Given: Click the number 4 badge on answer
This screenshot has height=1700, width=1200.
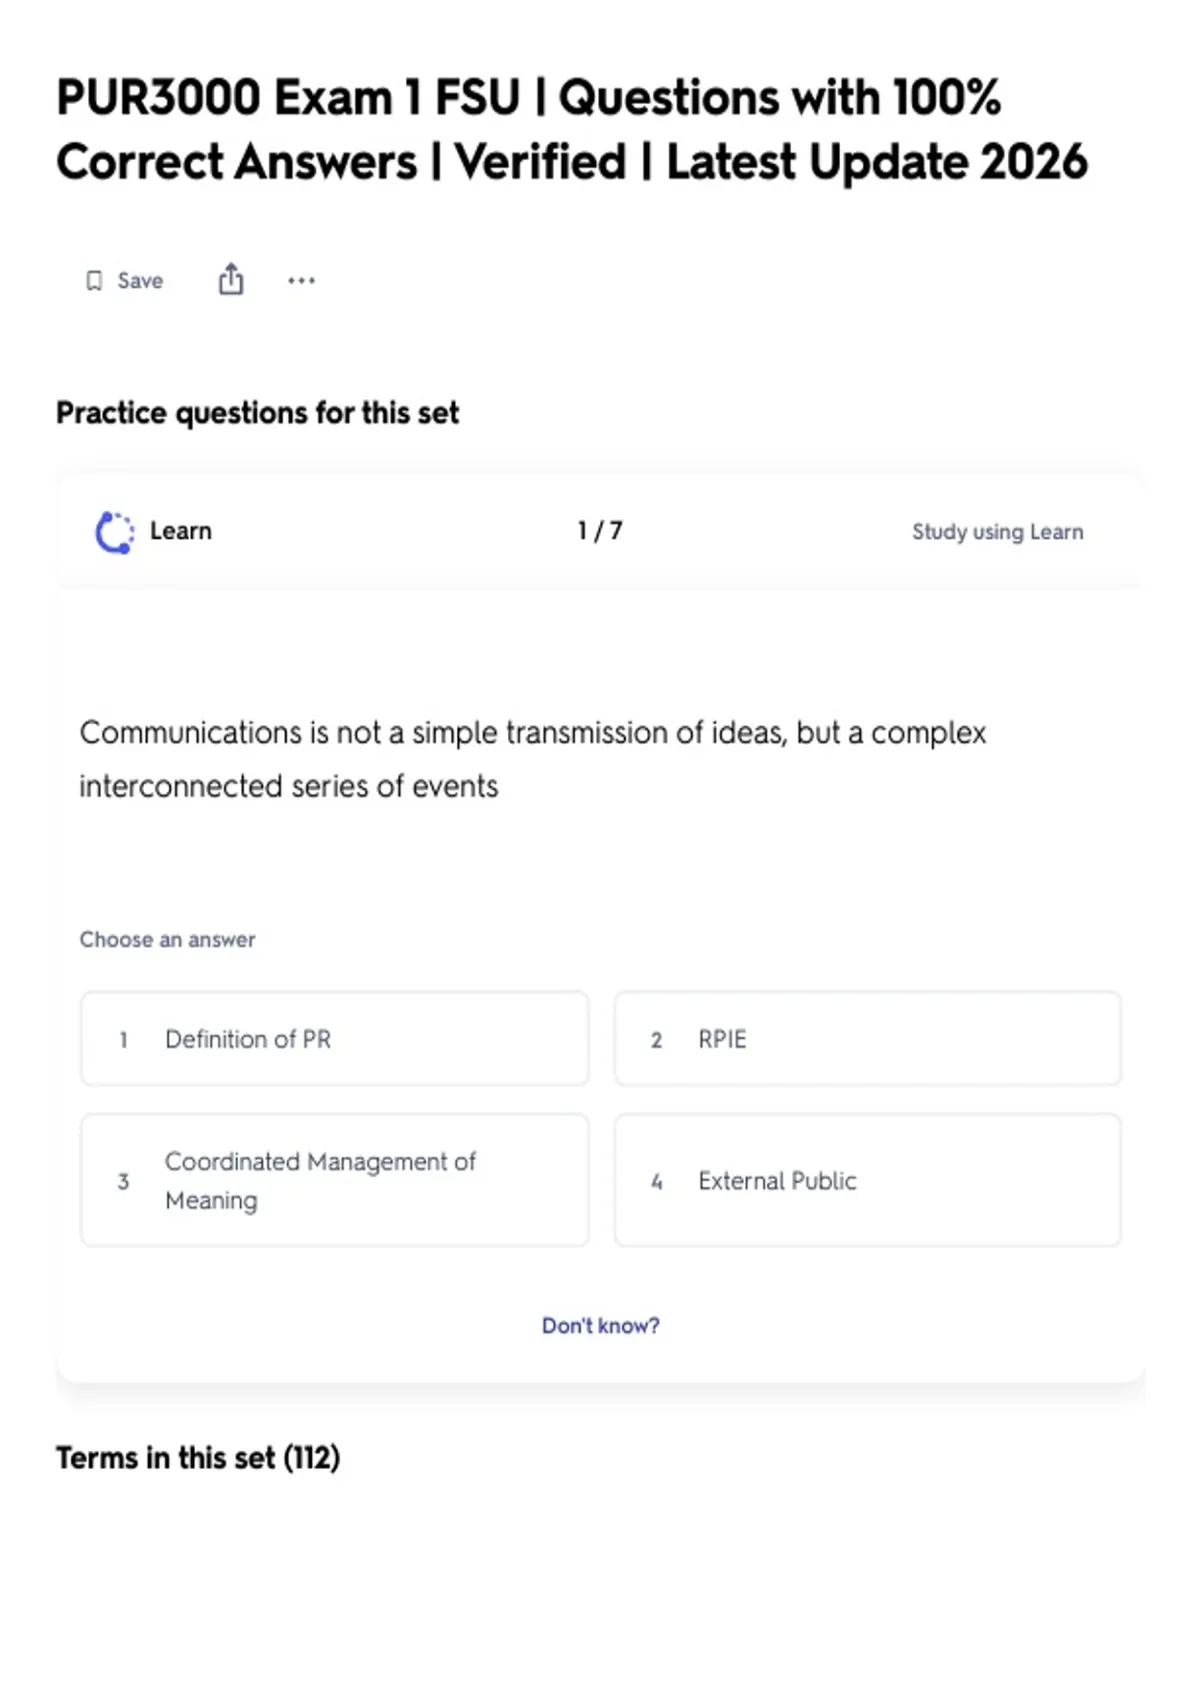Looking at the screenshot, I should (657, 1182).
